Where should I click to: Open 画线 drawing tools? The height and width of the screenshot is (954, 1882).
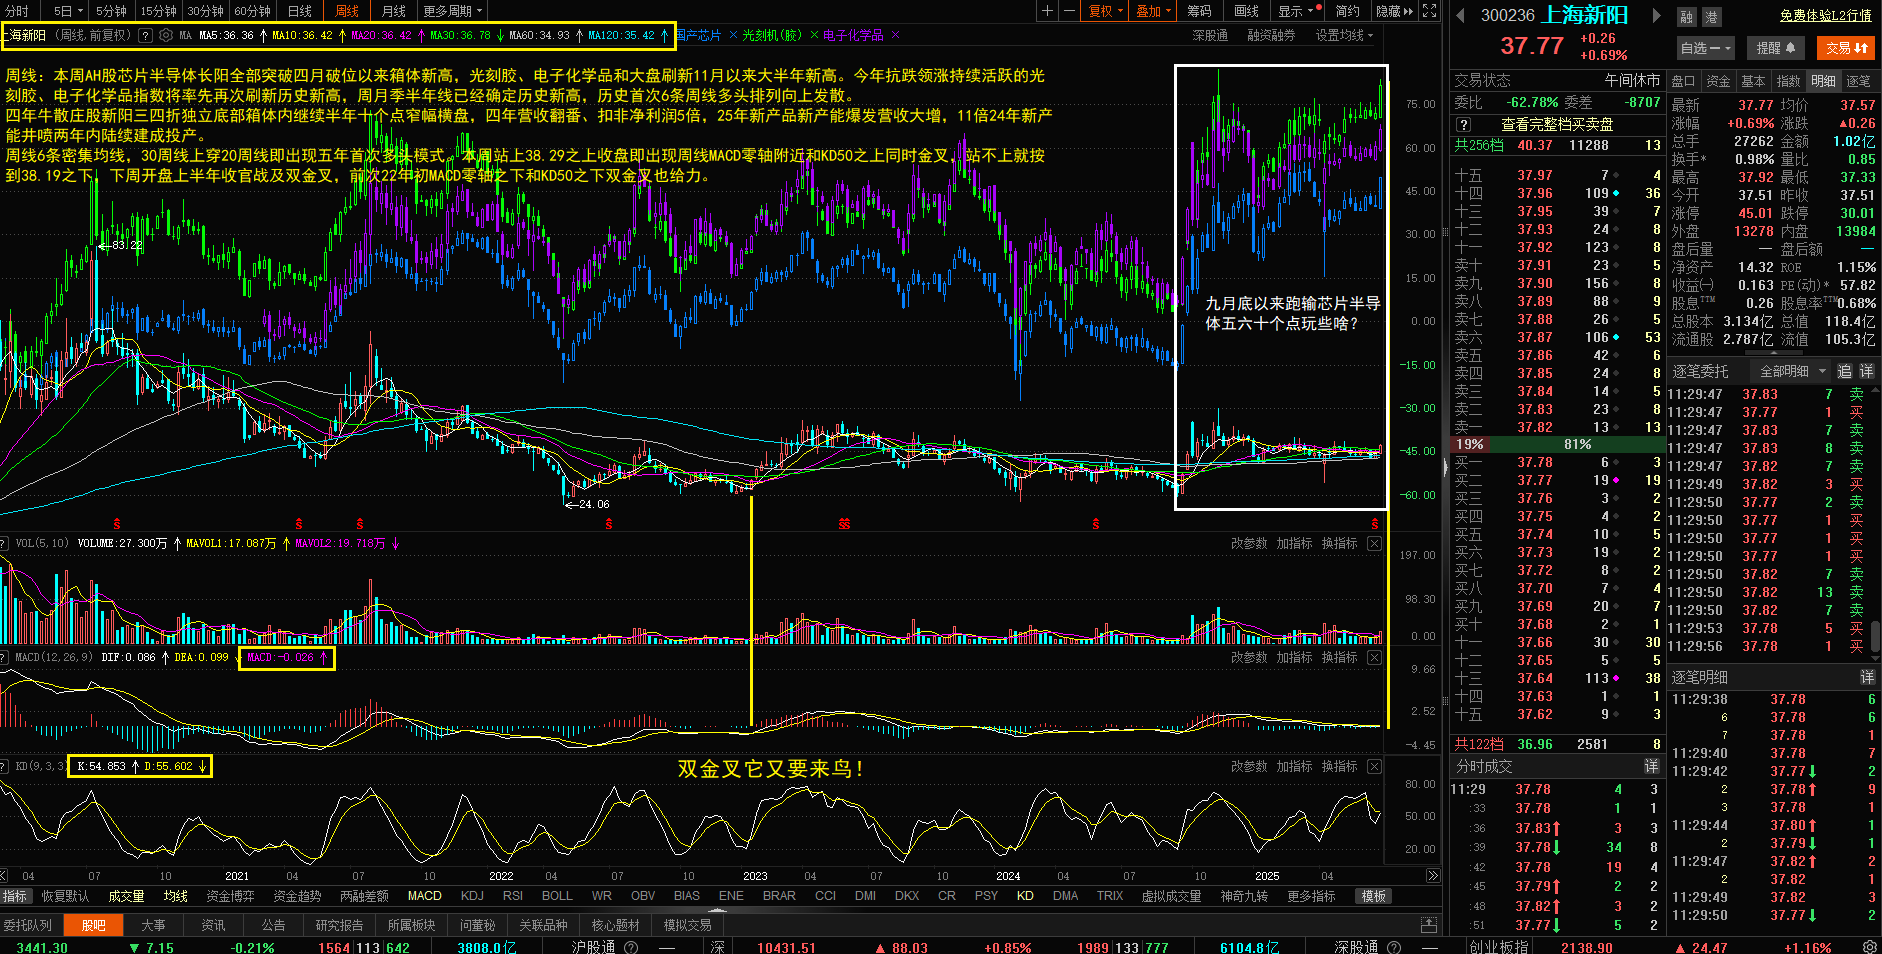[x=1246, y=11]
